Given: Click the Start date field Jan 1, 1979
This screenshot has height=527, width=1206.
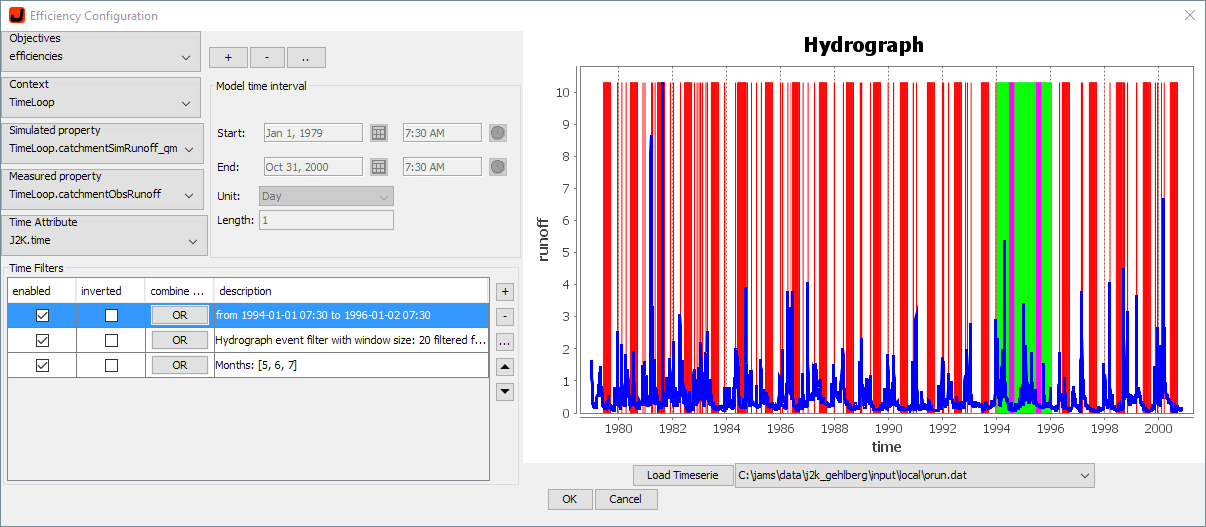Looking at the screenshot, I should (x=313, y=133).
